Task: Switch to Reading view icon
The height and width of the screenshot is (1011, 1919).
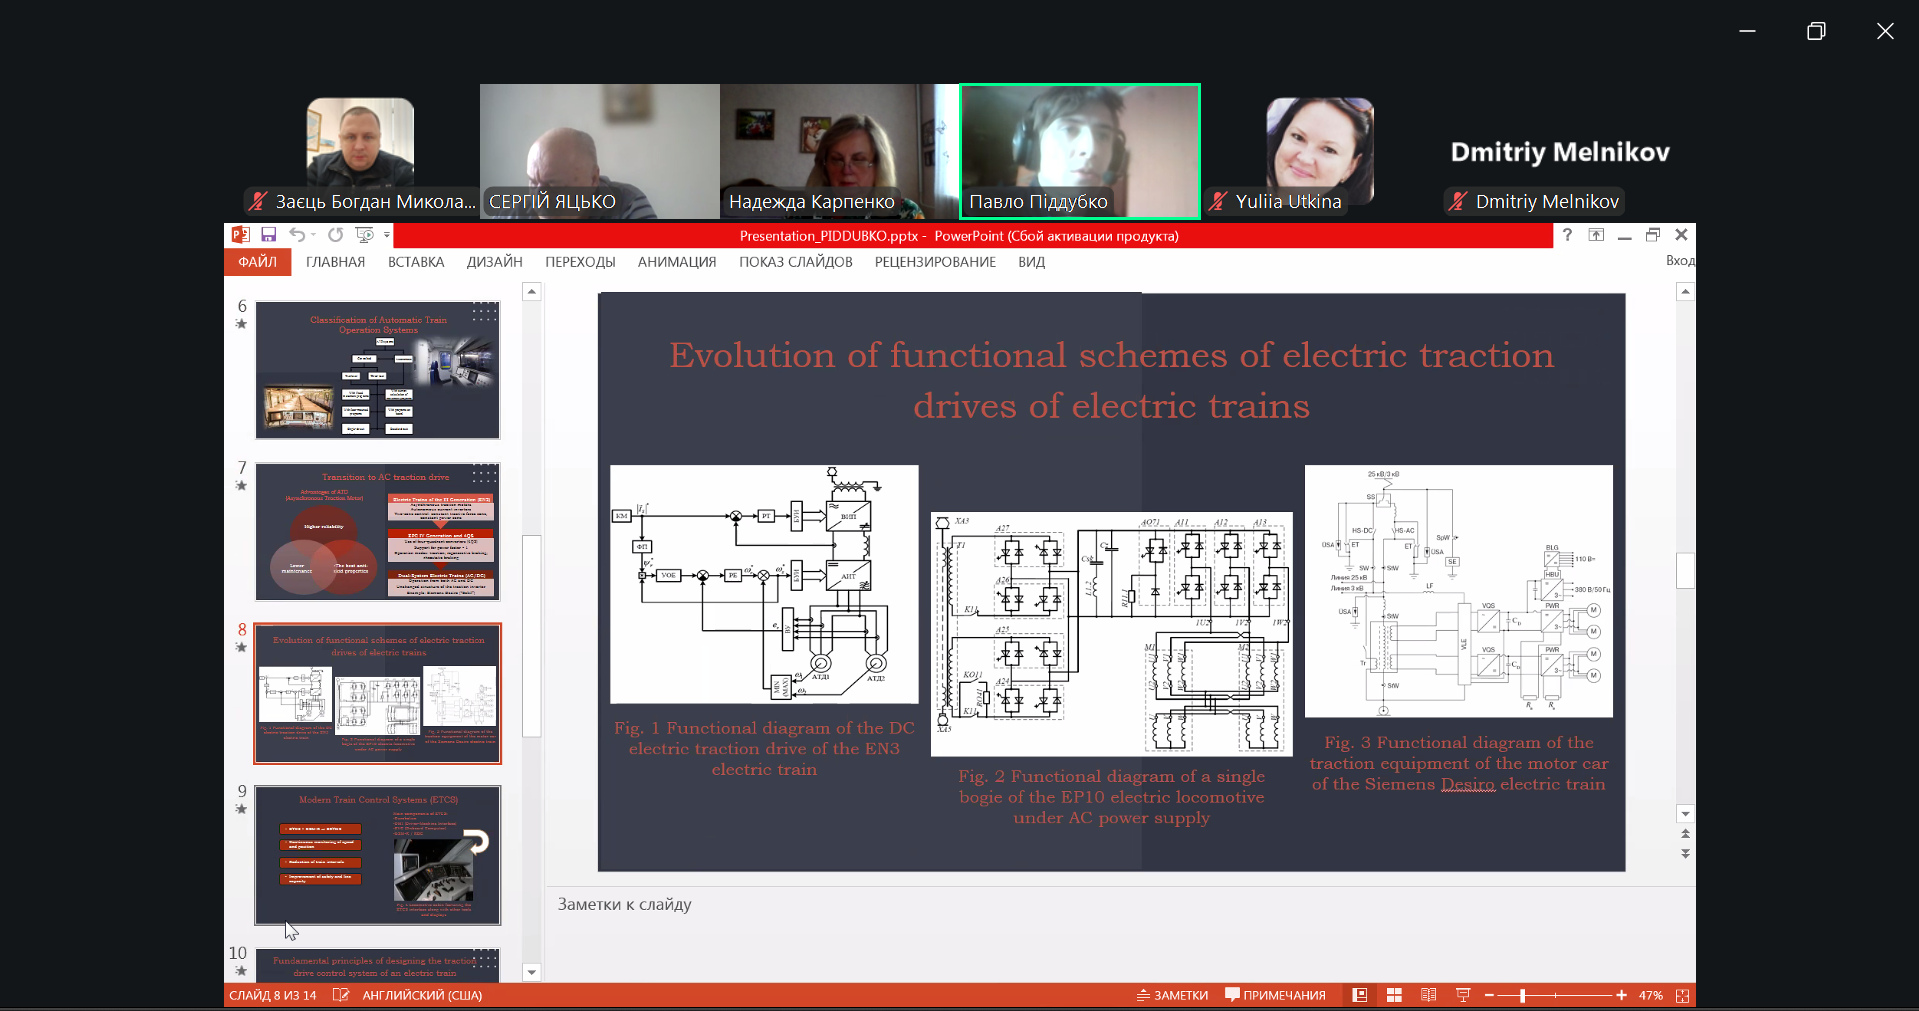Action: [x=1428, y=996]
